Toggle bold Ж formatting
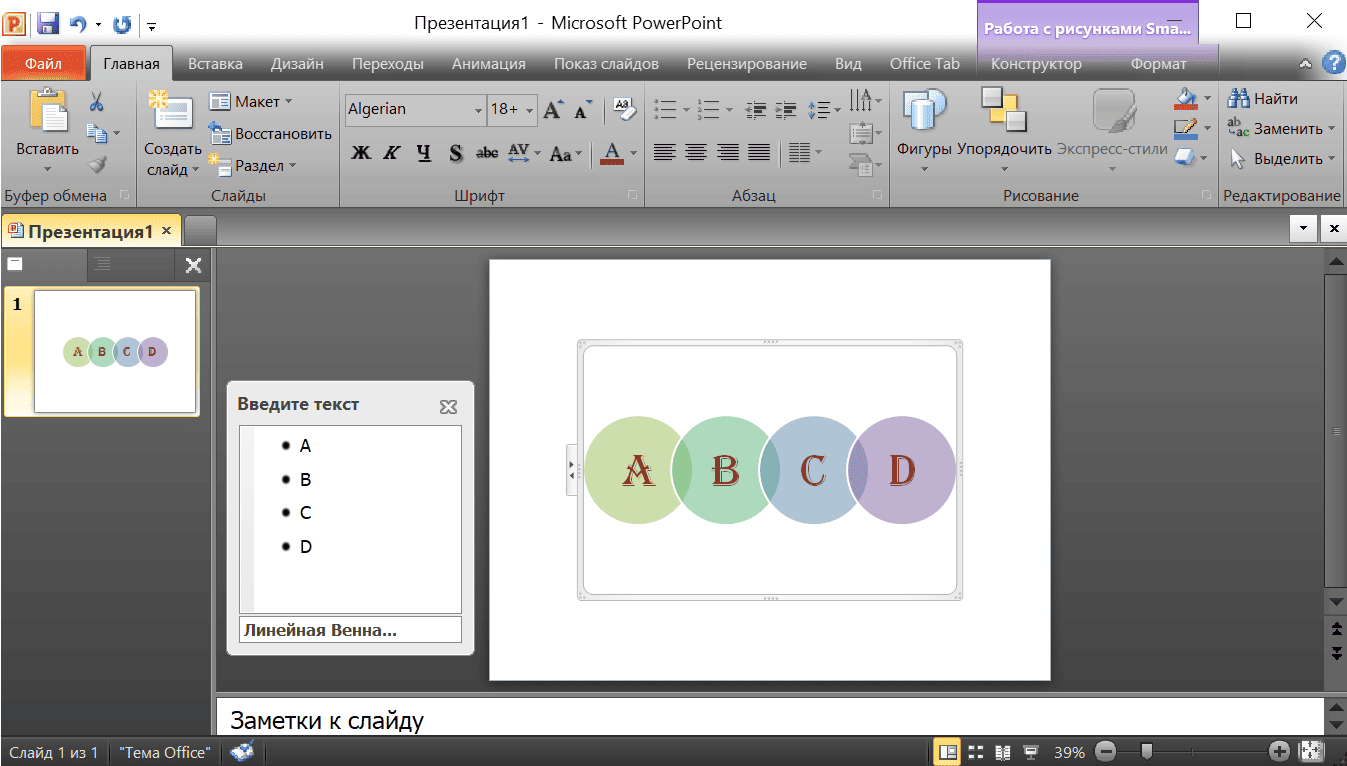This screenshot has width=1347, height=766. tap(361, 154)
